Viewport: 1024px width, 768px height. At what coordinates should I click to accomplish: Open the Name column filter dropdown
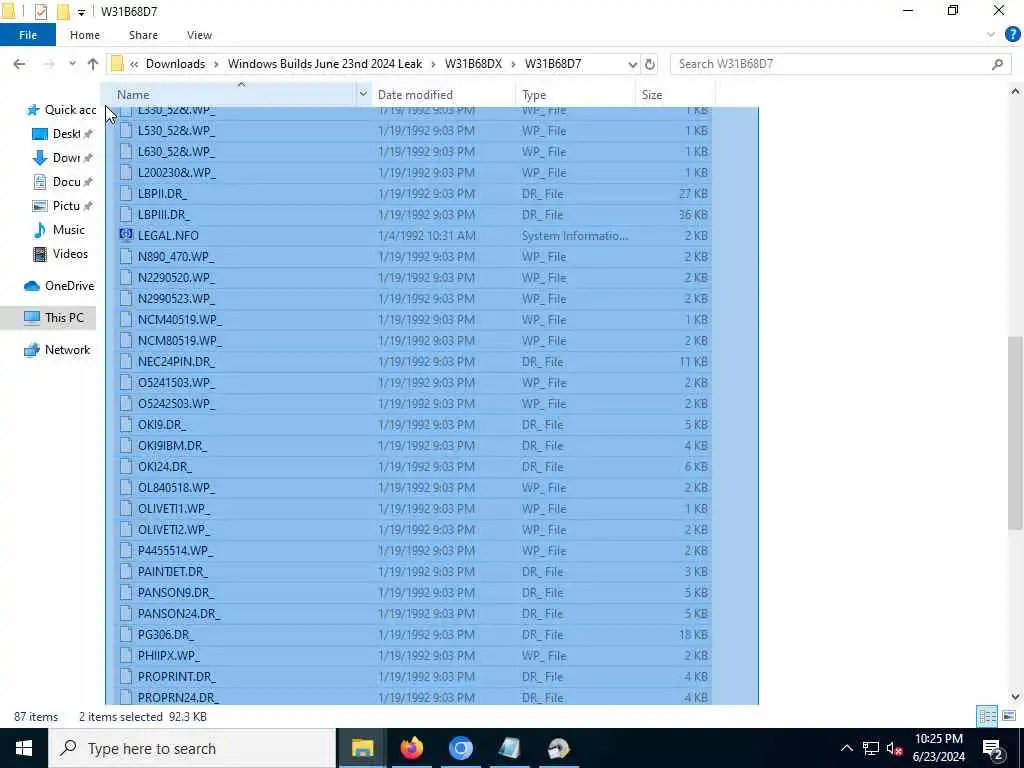click(363, 95)
